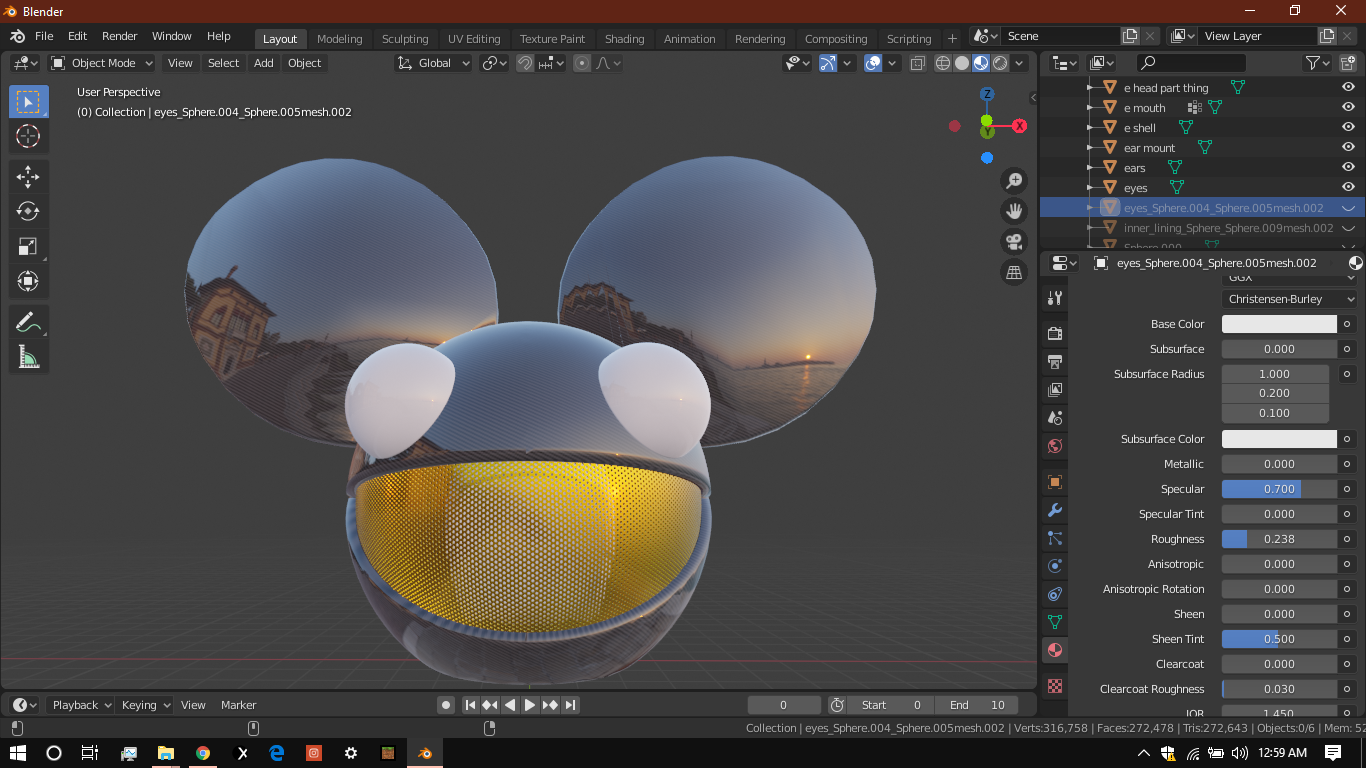Screen dimensions: 1366x768
Task: Open the Physics properties tab
Action: point(1054,566)
